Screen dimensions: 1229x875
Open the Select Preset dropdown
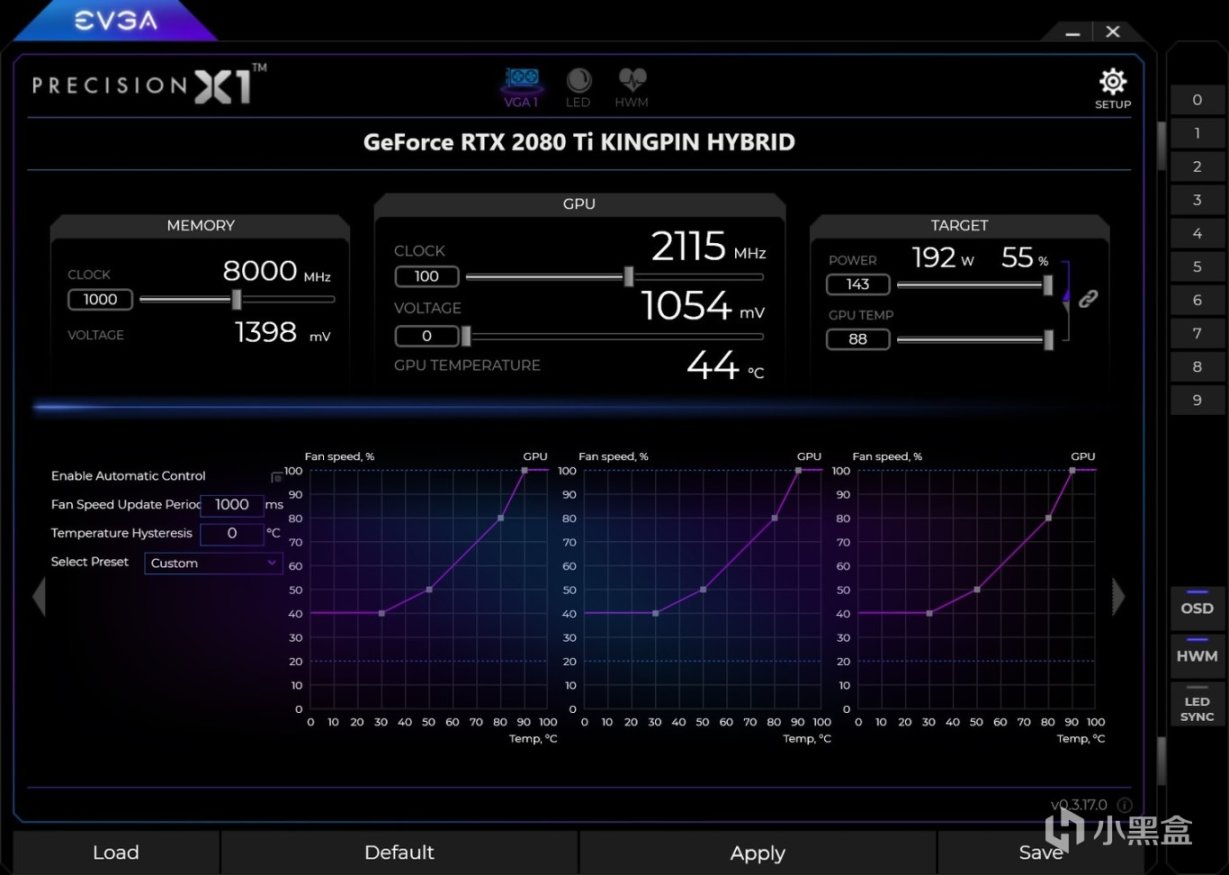(214, 563)
